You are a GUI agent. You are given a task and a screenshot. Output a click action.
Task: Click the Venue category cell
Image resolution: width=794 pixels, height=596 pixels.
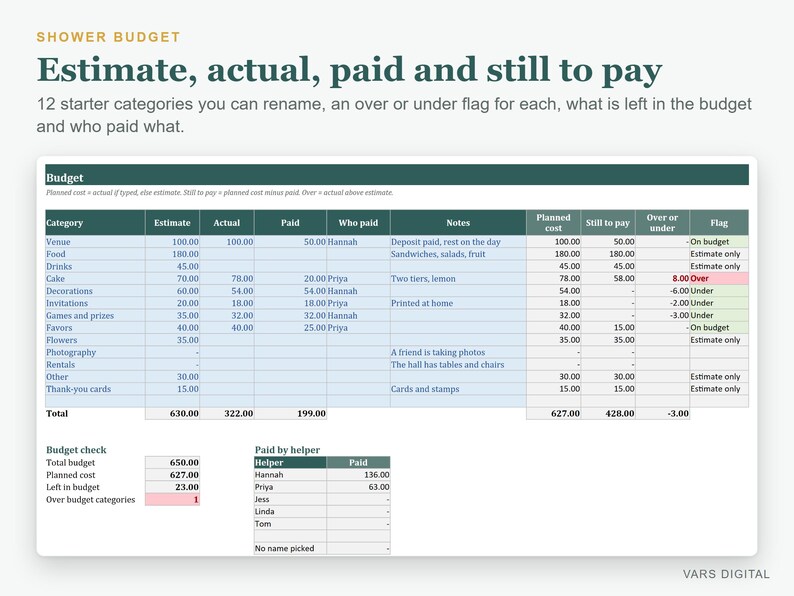95,242
